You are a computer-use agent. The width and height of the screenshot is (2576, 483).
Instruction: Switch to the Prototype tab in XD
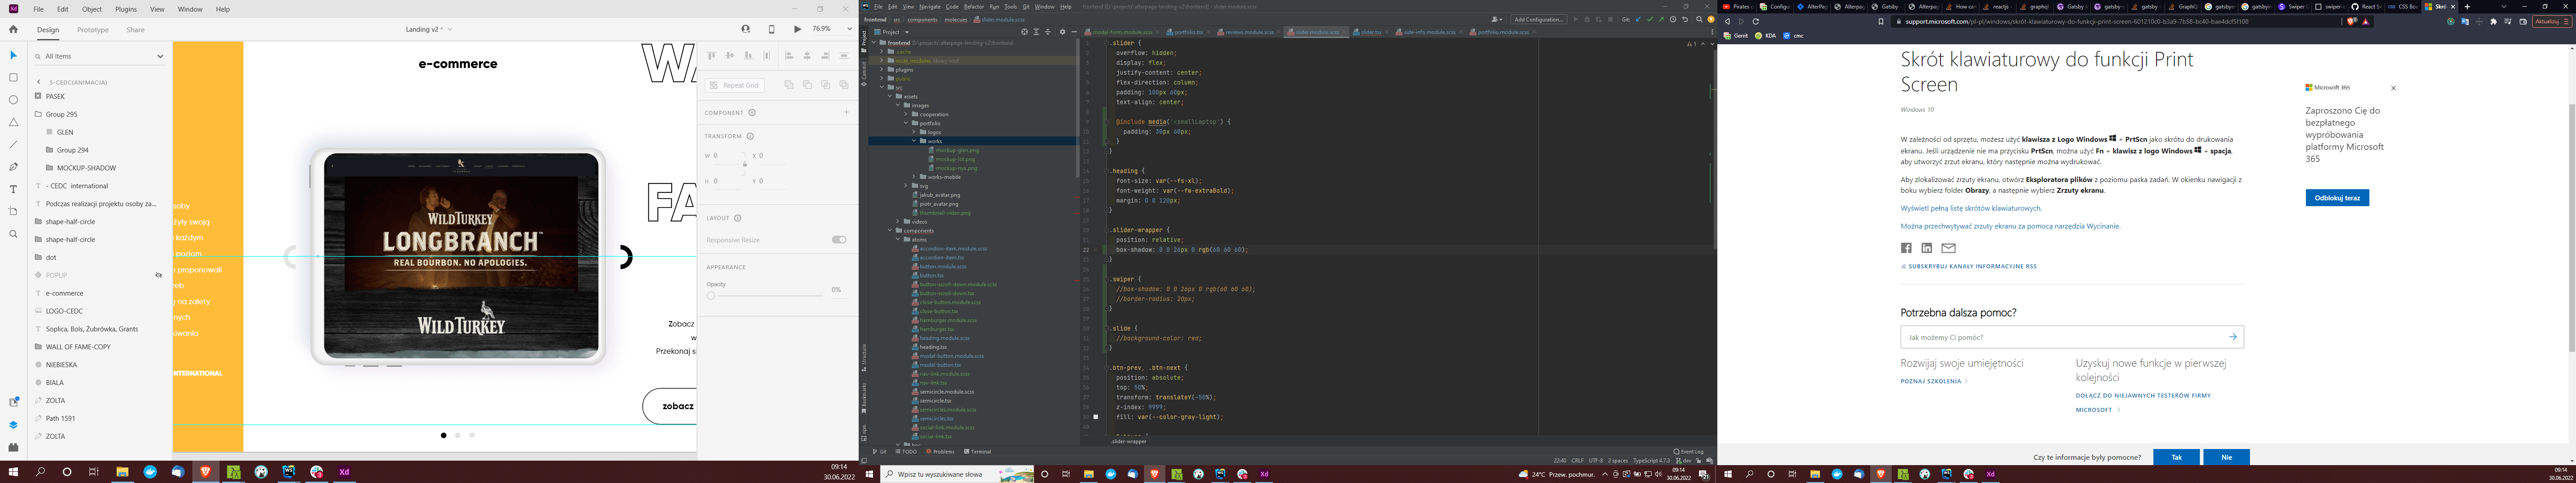pyautogui.click(x=93, y=30)
